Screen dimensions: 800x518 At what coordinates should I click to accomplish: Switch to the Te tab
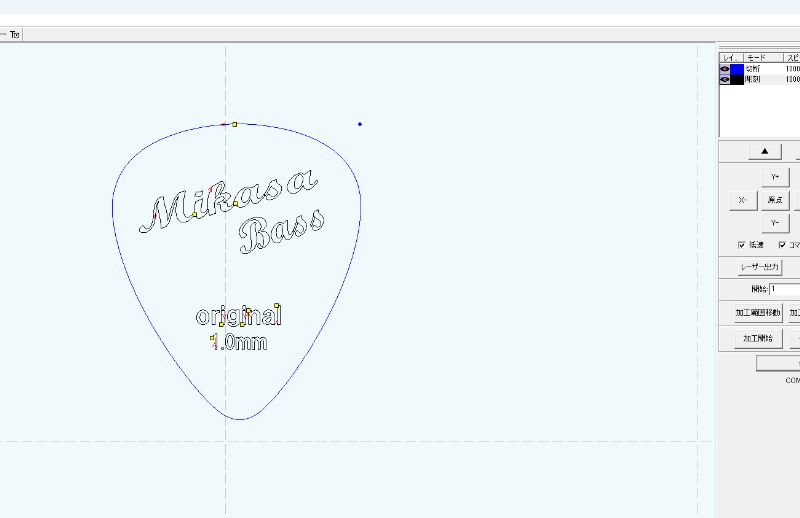tap(14, 34)
